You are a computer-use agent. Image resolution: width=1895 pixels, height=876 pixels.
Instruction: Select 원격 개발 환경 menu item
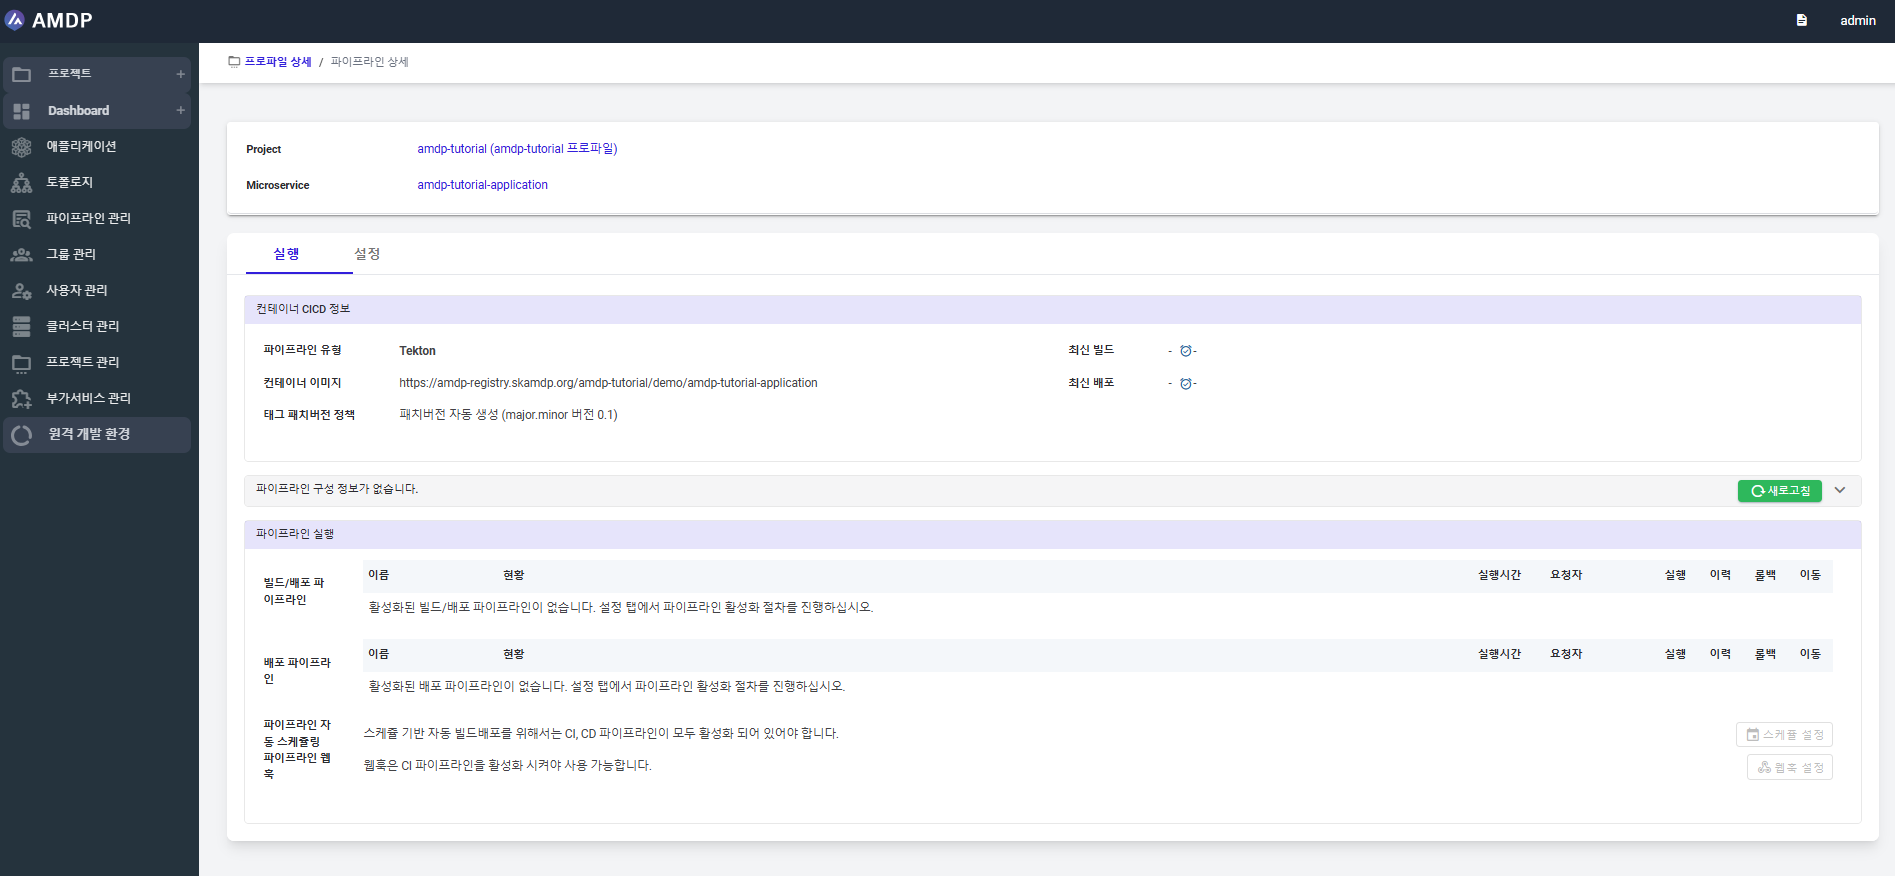89,434
